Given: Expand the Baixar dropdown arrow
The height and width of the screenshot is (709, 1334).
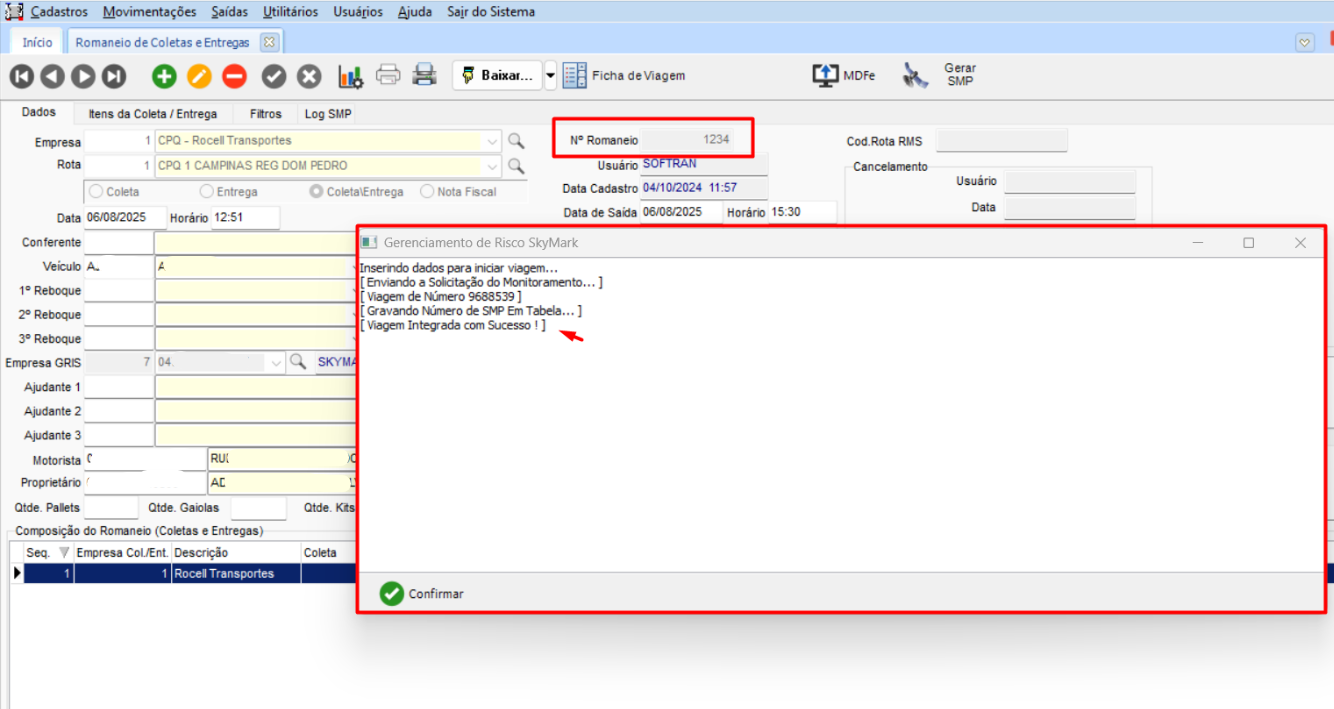Looking at the screenshot, I should [x=550, y=76].
